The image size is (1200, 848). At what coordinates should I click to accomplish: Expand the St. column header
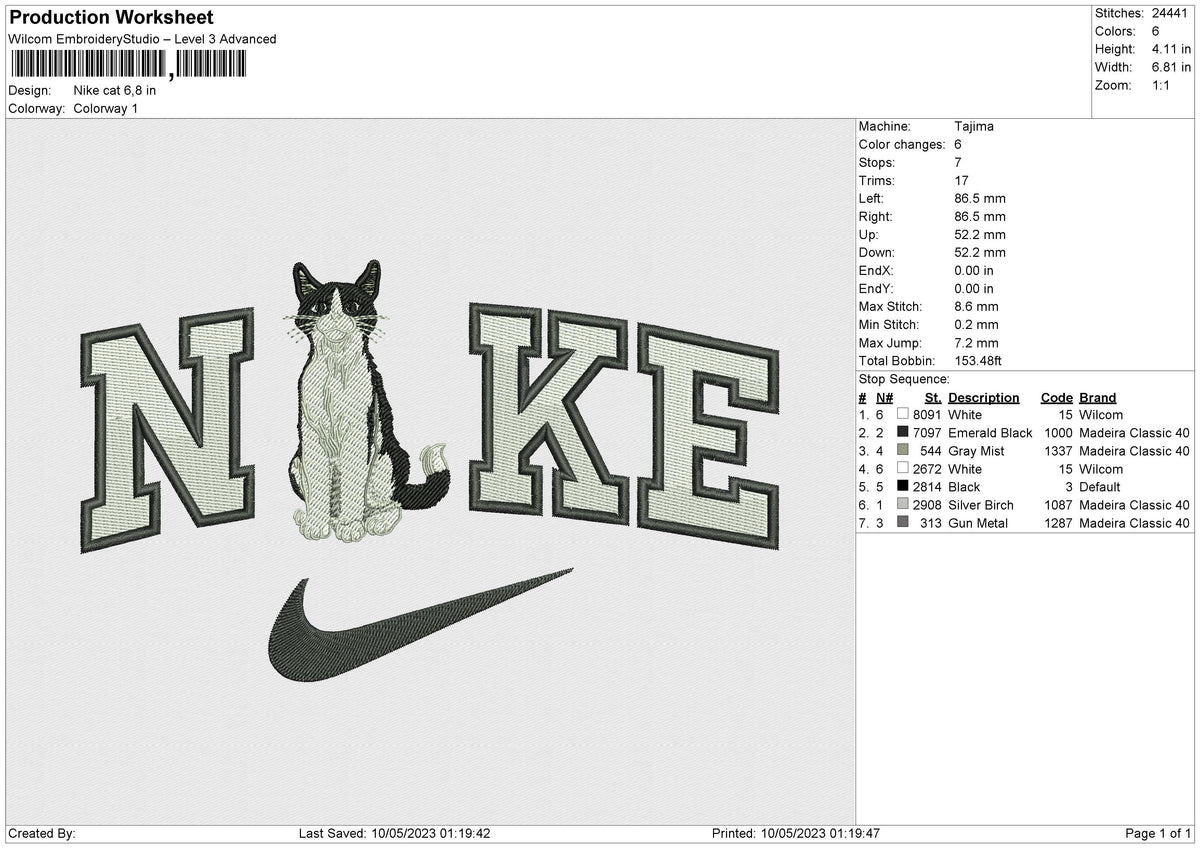pyautogui.click(x=933, y=397)
